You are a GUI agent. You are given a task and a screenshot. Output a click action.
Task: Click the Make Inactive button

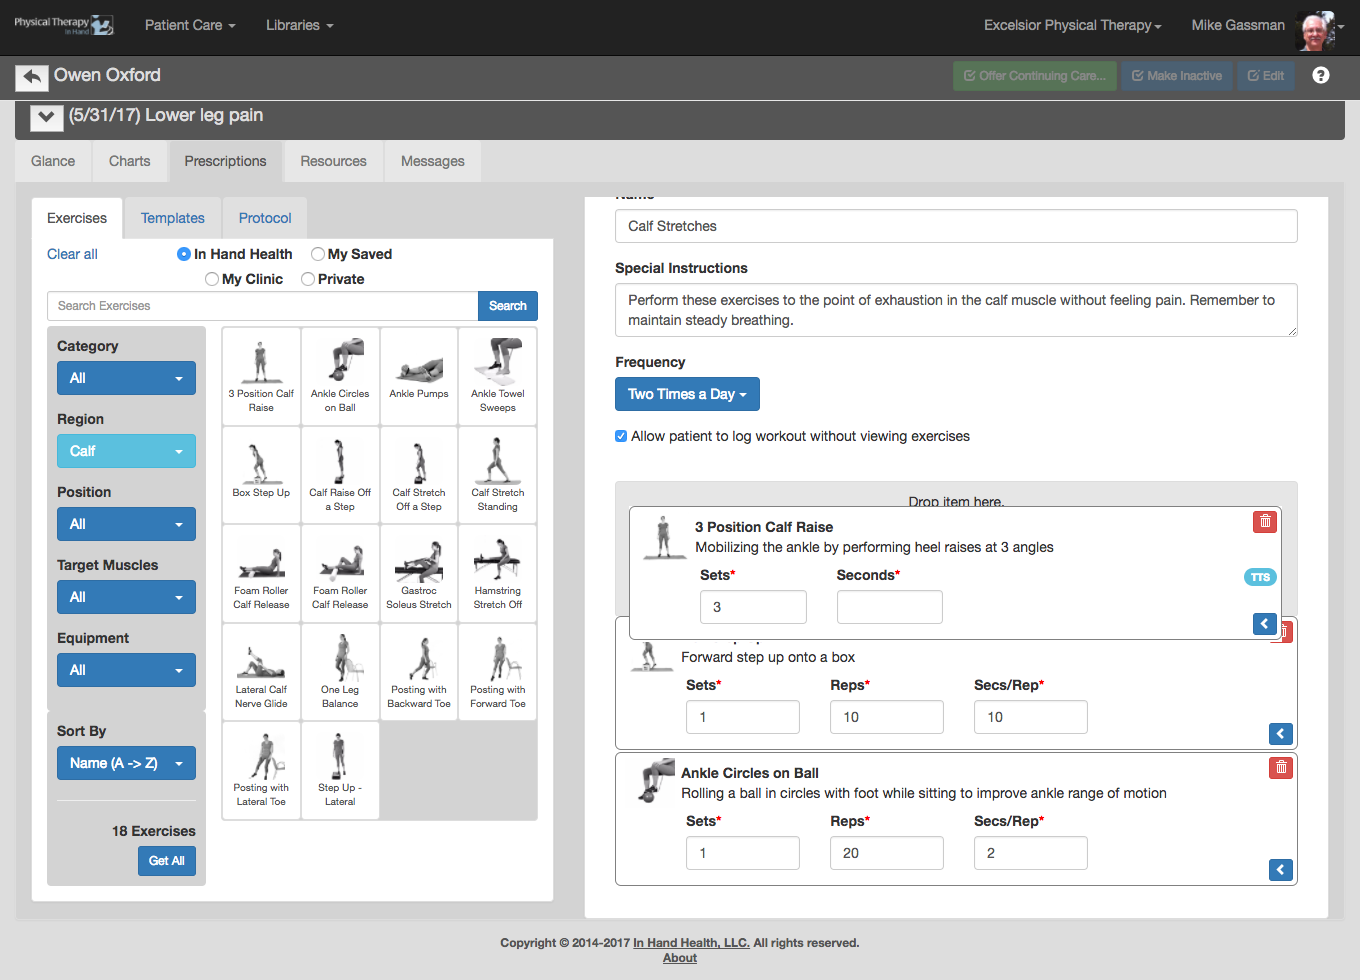click(1177, 76)
